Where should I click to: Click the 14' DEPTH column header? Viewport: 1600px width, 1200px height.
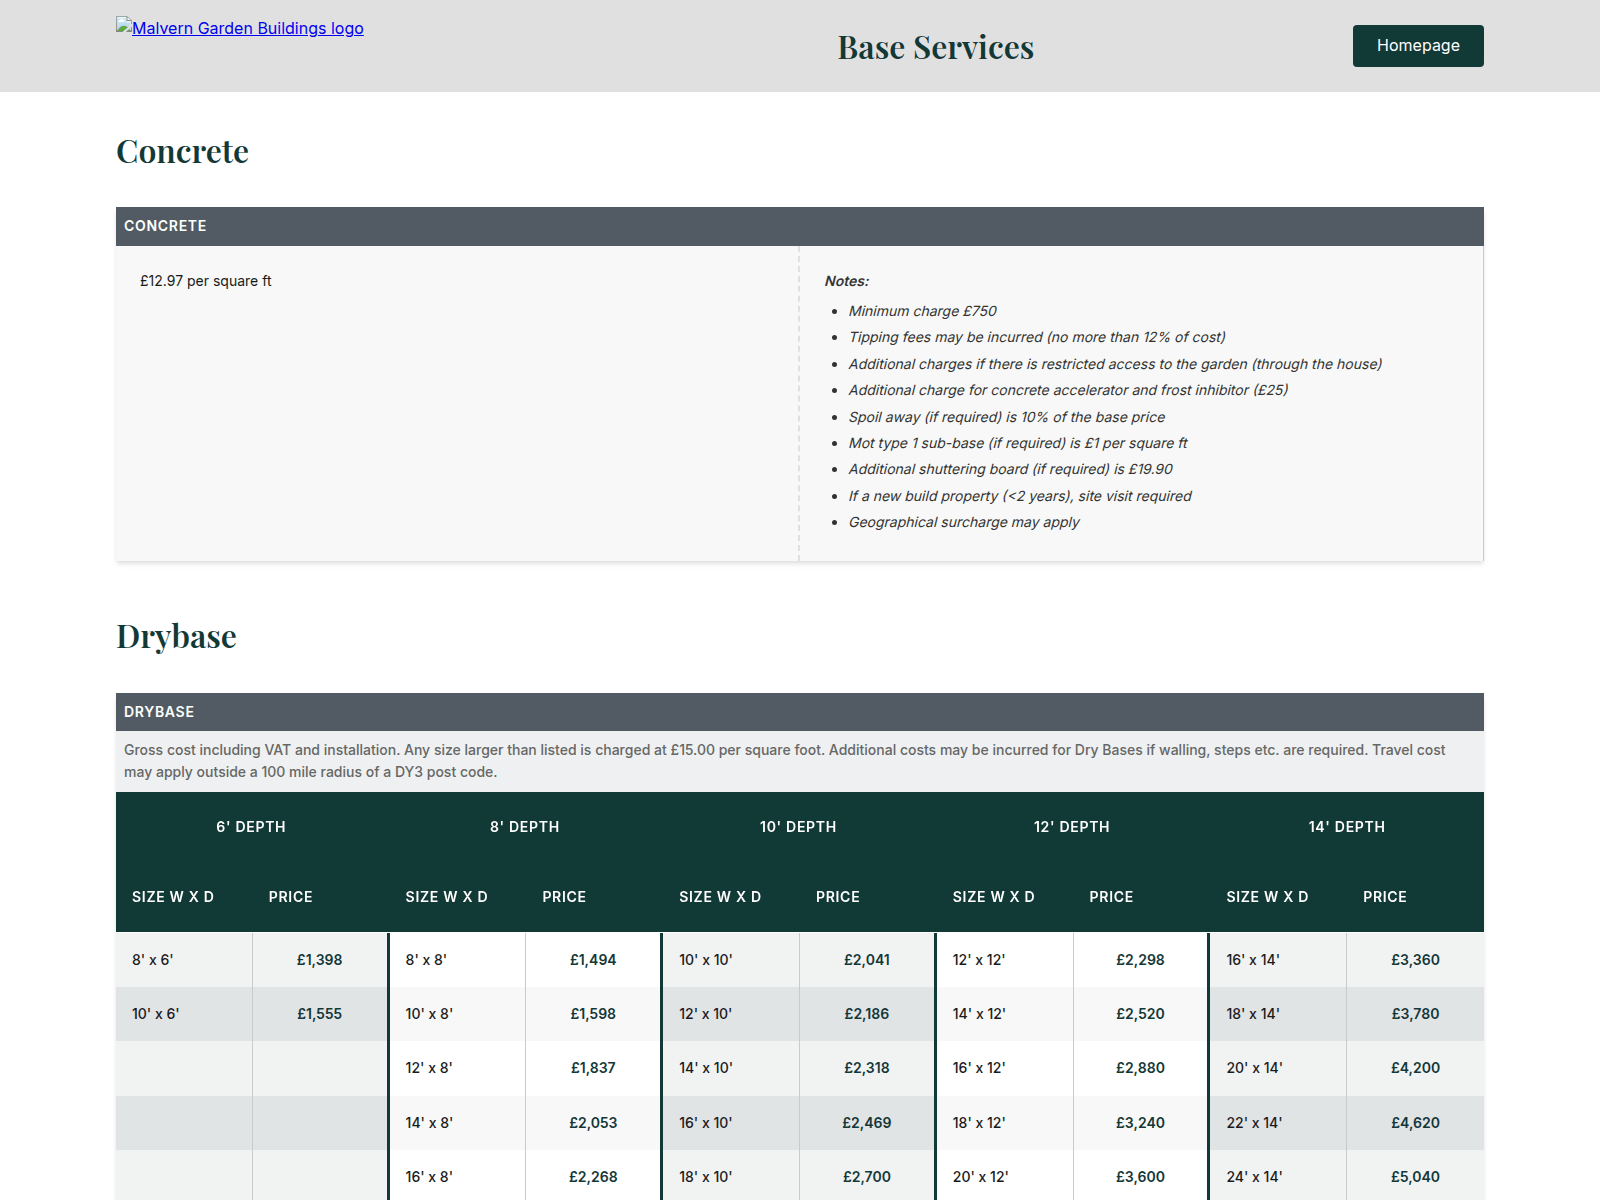[1347, 827]
